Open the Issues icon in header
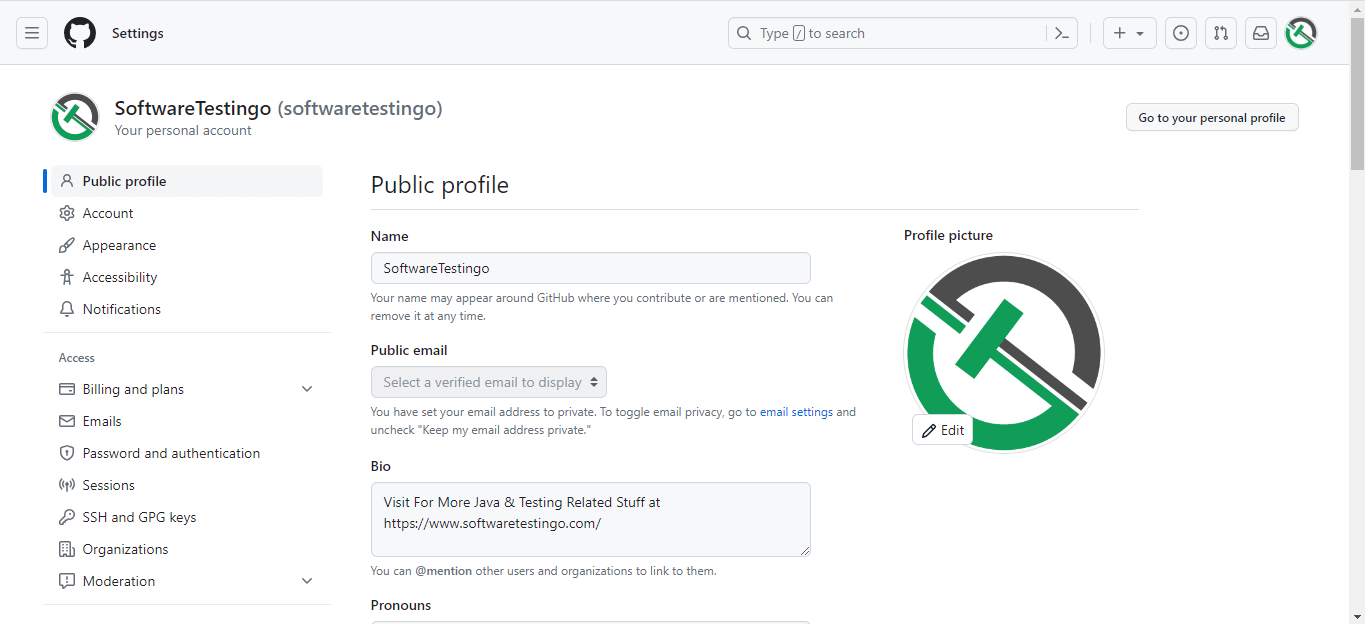 coord(1181,33)
